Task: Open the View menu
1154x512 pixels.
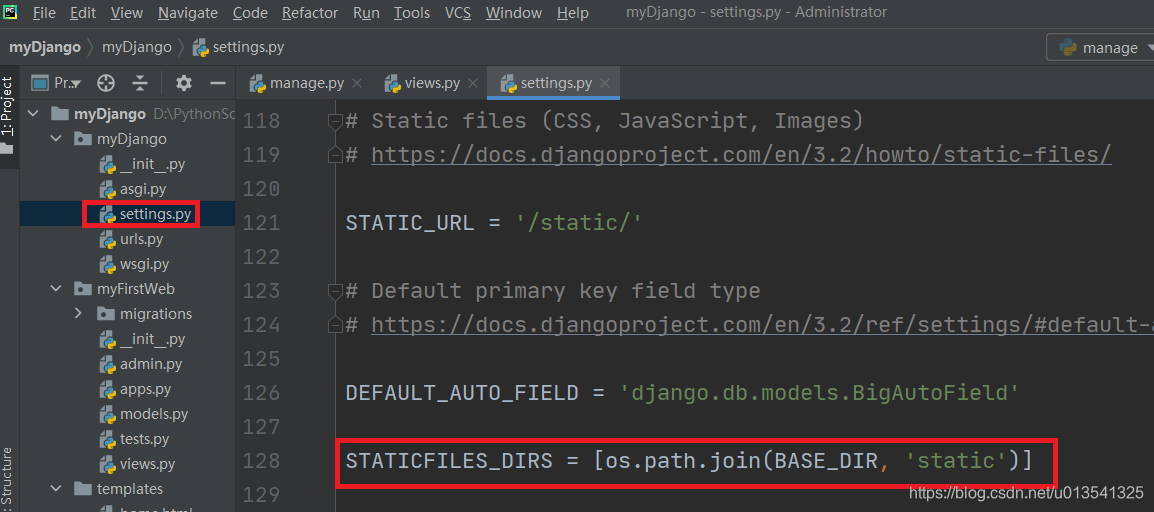Action: [127, 13]
